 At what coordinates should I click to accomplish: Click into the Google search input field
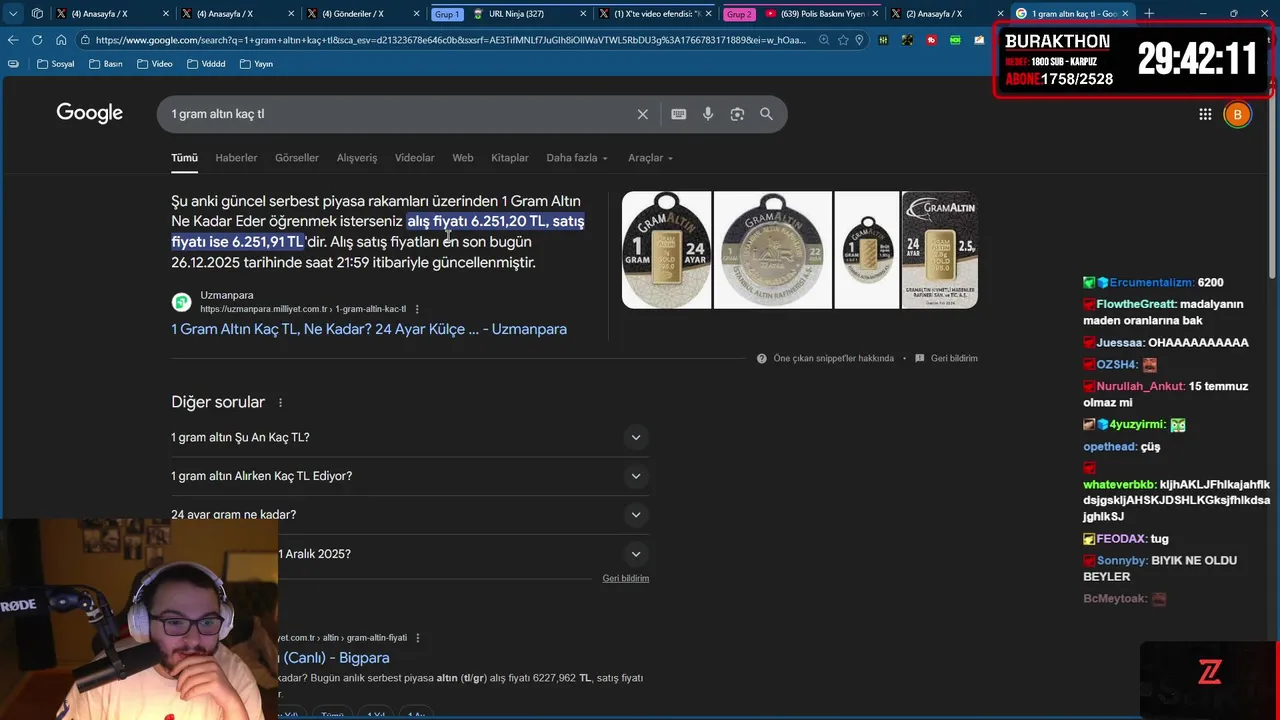[x=400, y=114]
